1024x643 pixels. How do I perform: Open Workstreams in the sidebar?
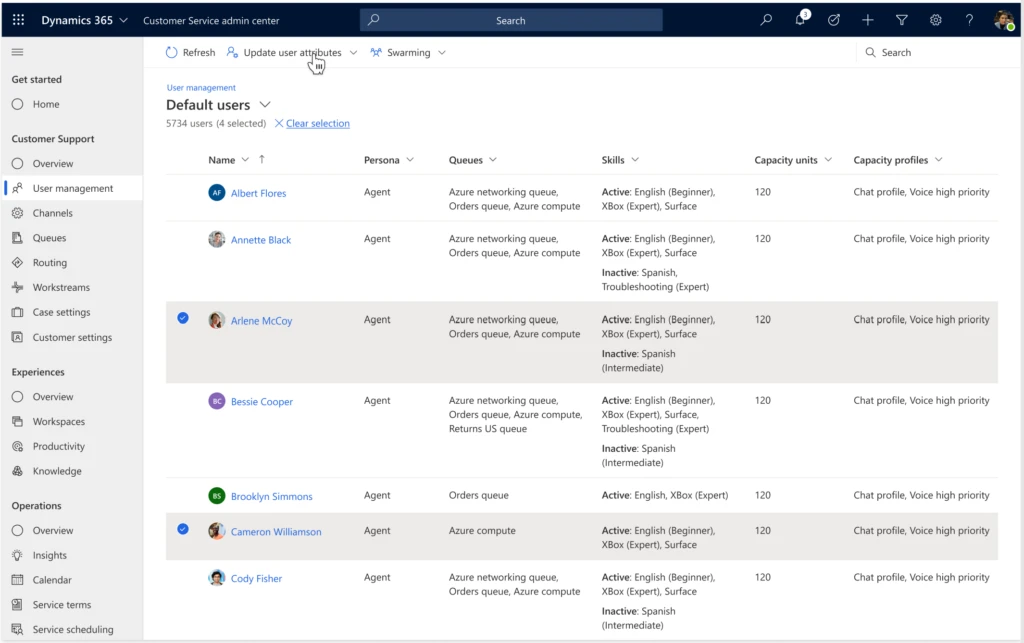61,287
